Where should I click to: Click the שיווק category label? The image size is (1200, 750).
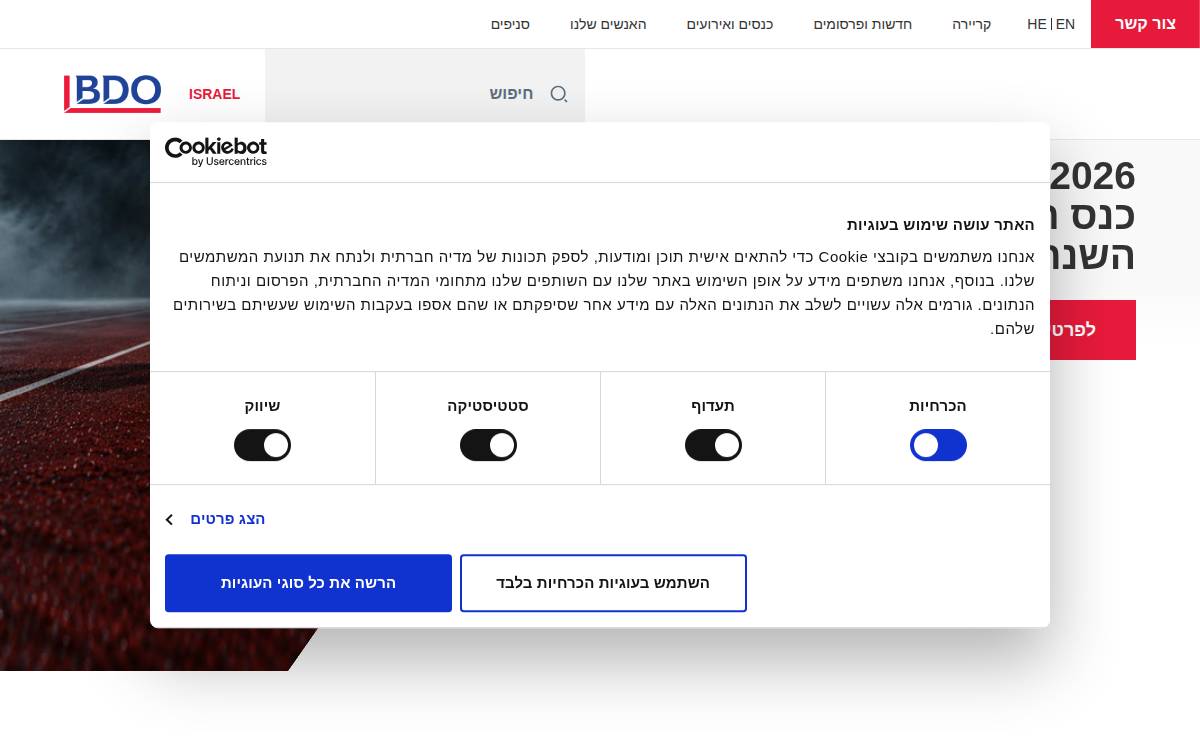262,406
